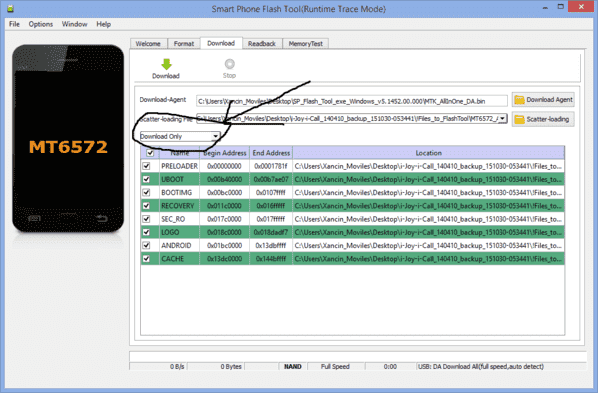The height and width of the screenshot is (393, 598).
Task: Click the 0 Bytes status entry
Action: click(231, 367)
